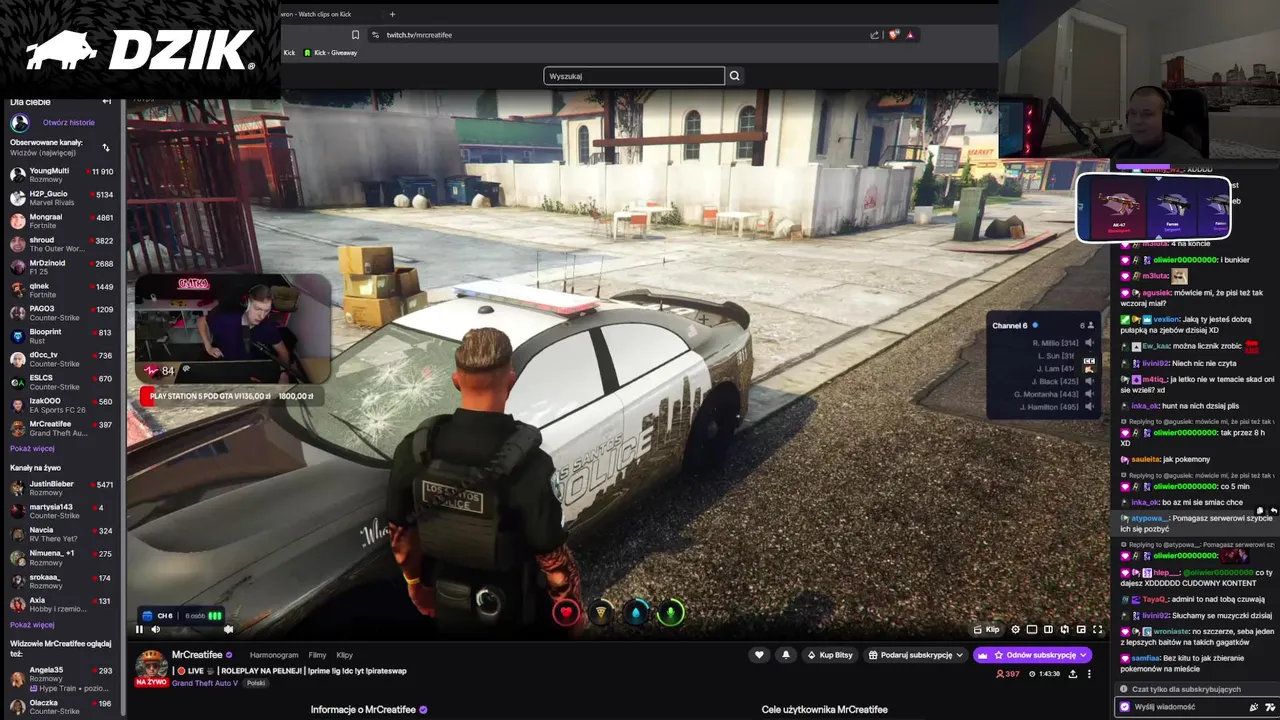Open Angela35 recommended channel
Image resolution: width=1280 pixels, height=720 pixels.
(x=61, y=679)
